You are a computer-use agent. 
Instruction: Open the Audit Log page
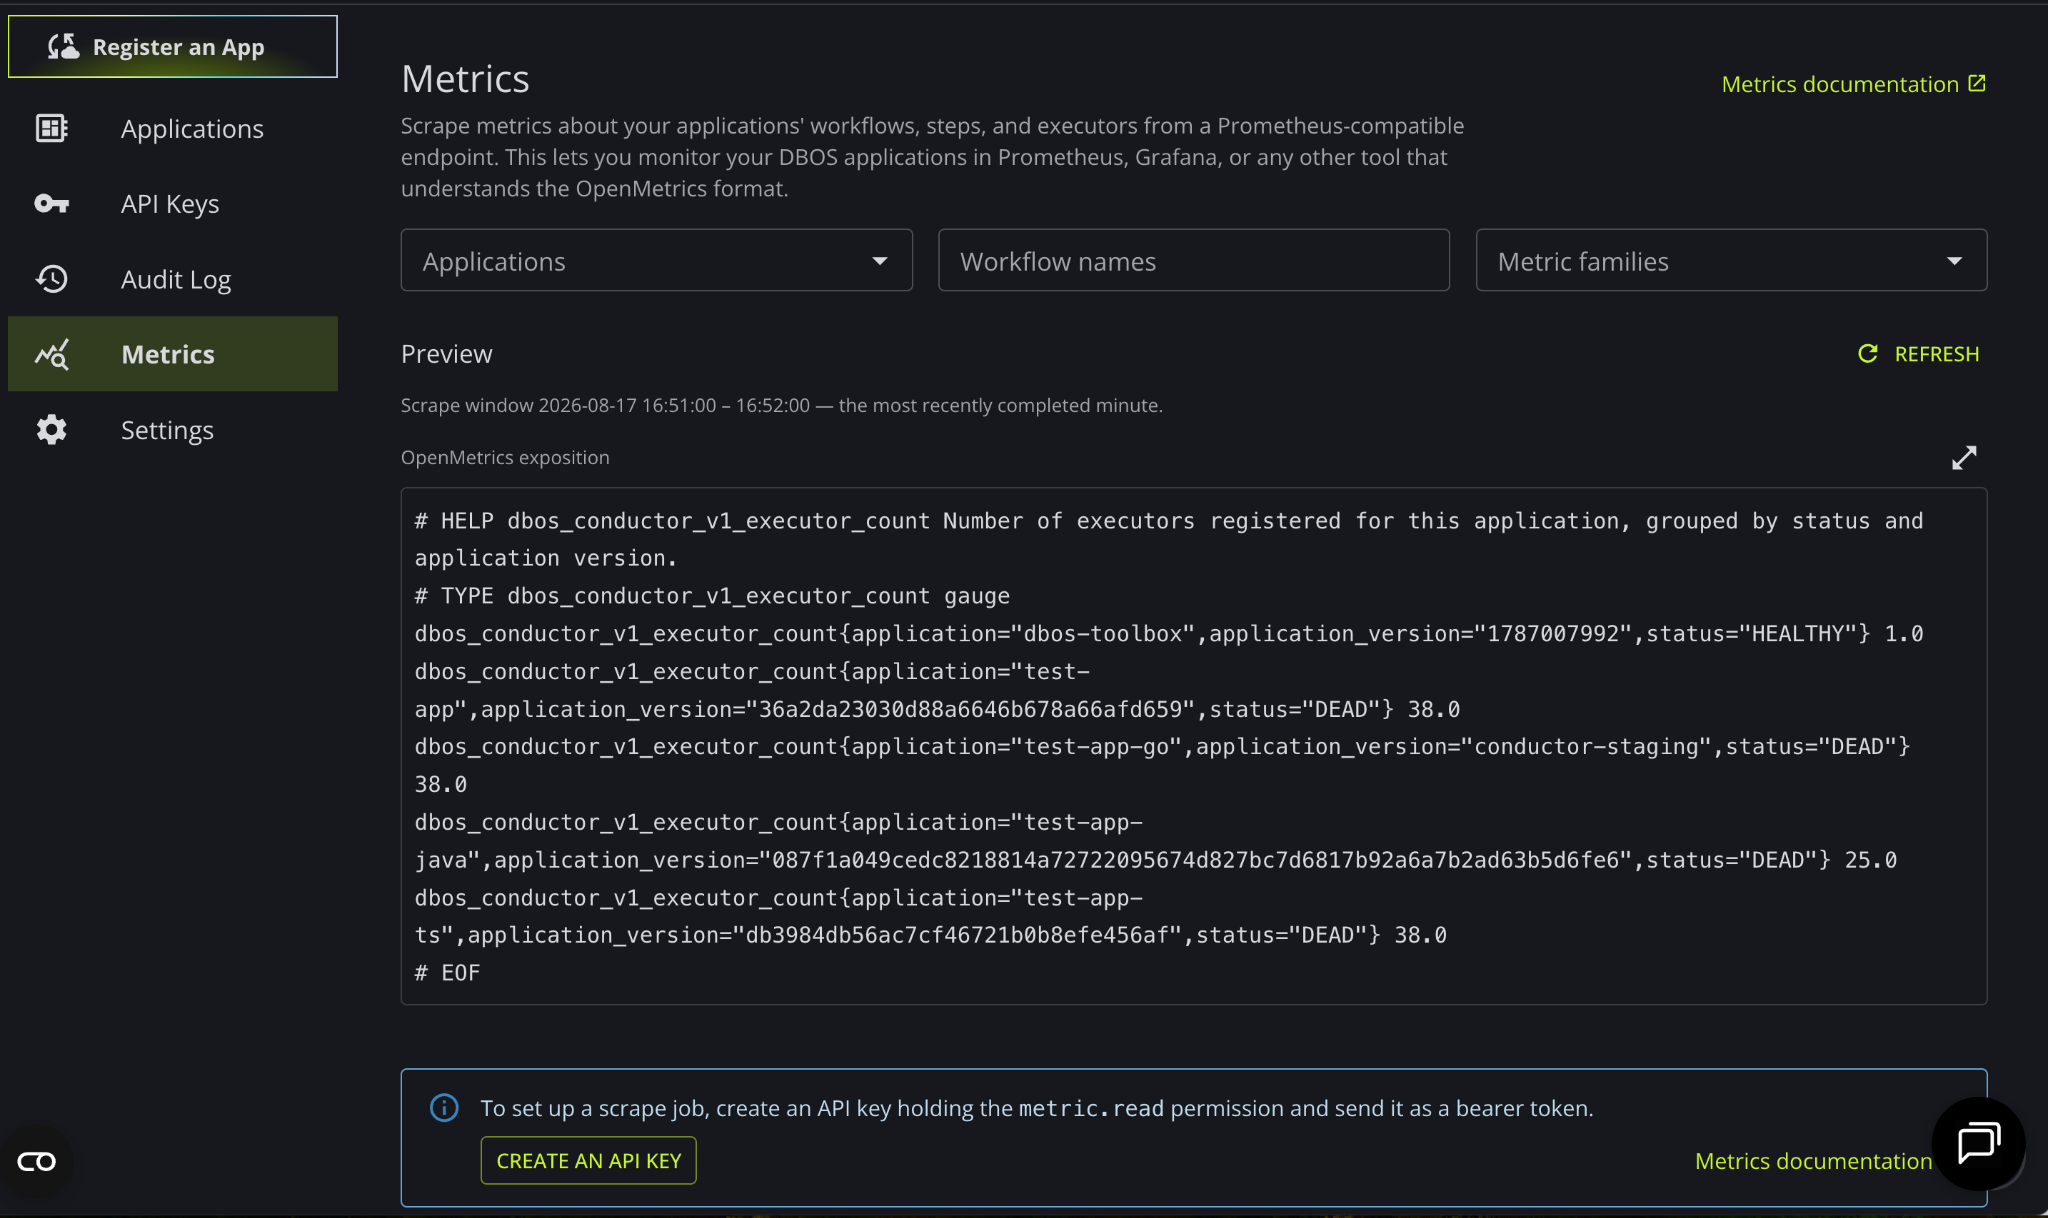coord(173,279)
